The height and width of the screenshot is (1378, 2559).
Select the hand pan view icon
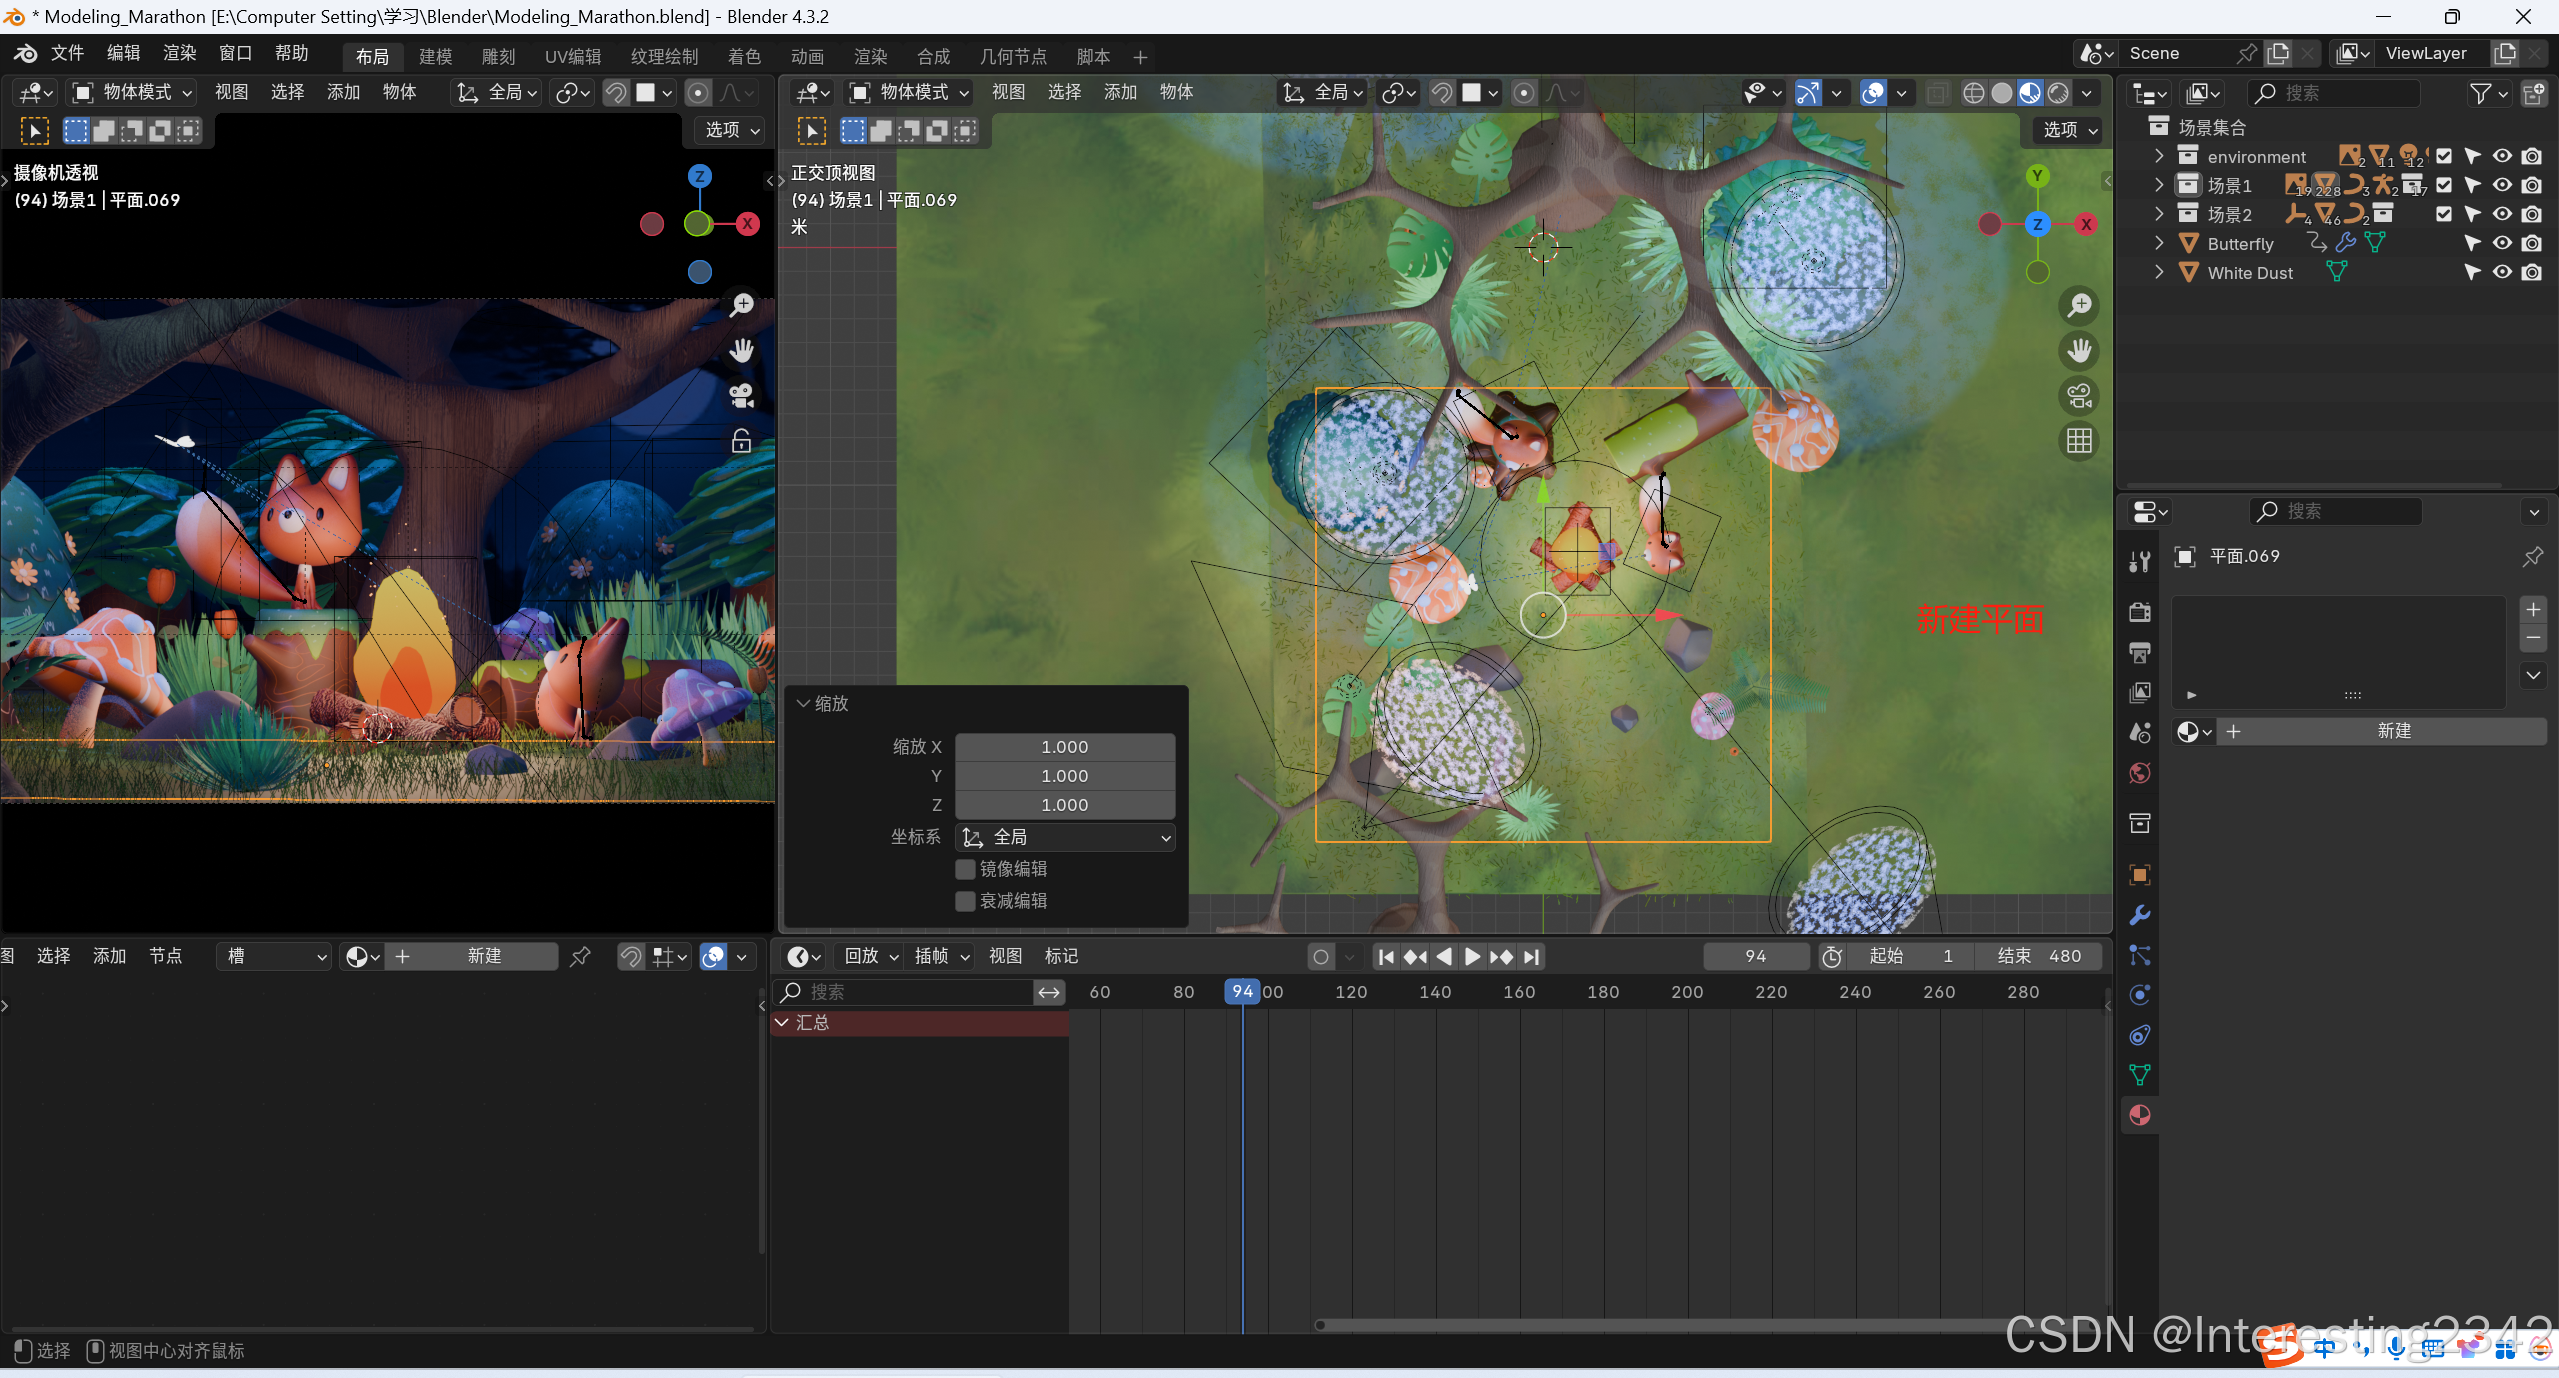coord(2079,351)
